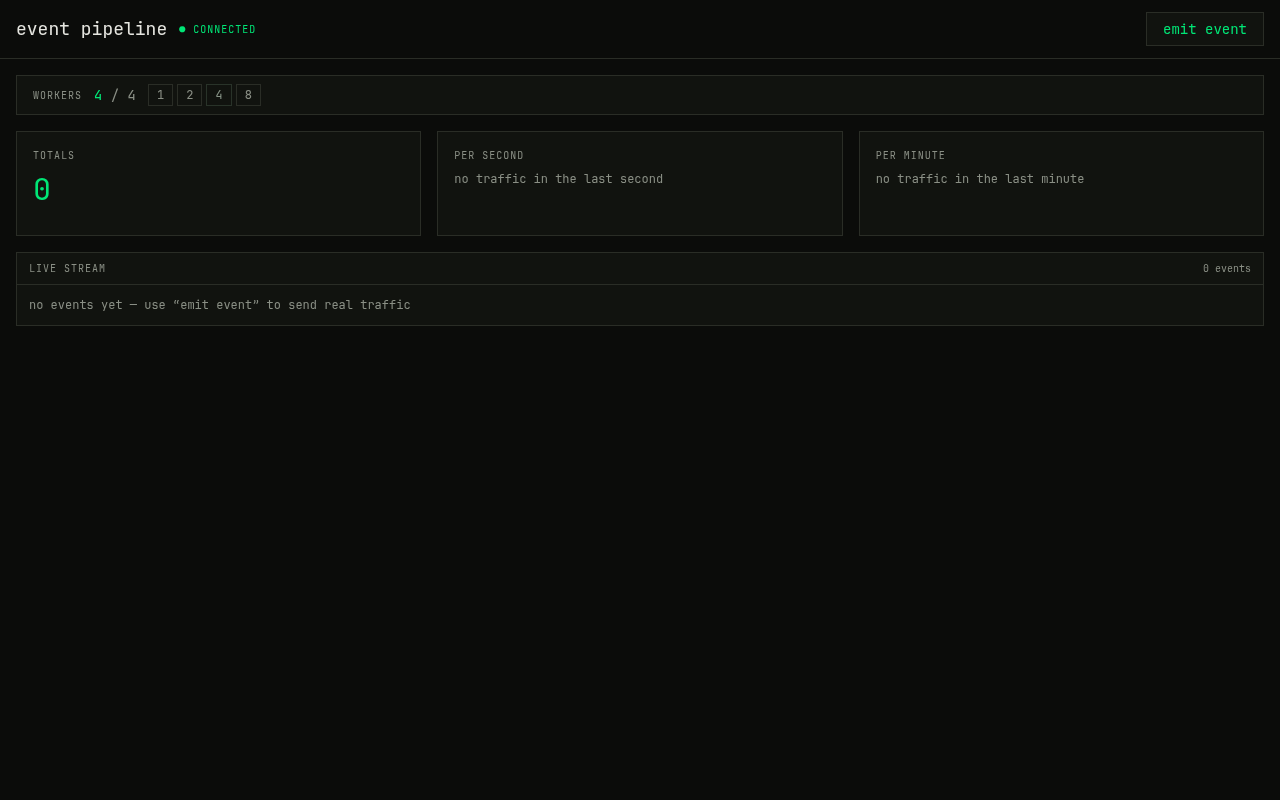The height and width of the screenshot is (800, 1280).
Task: Select the event pipeline title
Action: pyautogui.click(x=92, y=29)
